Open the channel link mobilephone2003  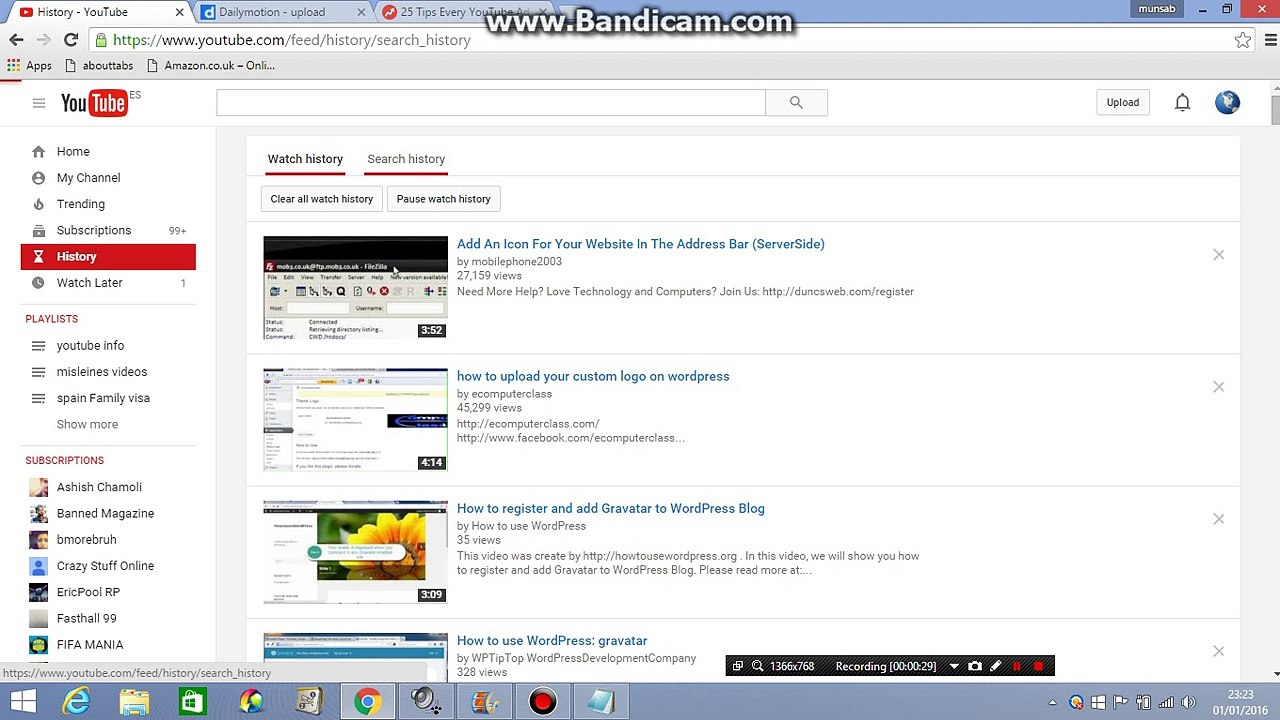[516, 262]
